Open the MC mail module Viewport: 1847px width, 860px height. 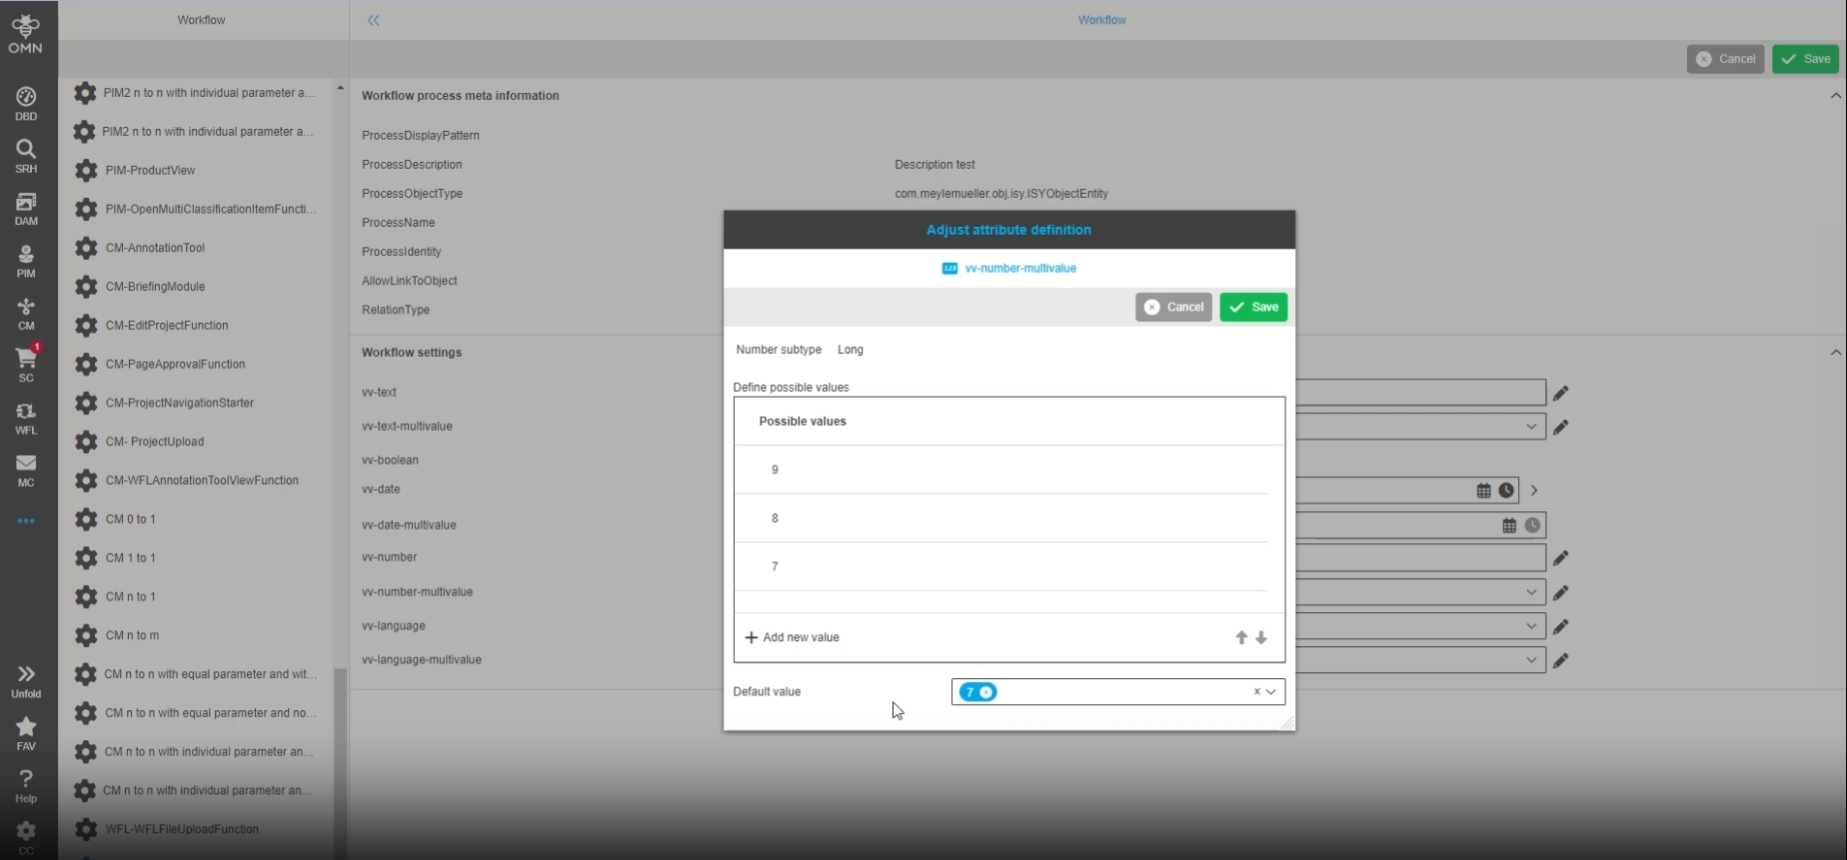[26, 470]
